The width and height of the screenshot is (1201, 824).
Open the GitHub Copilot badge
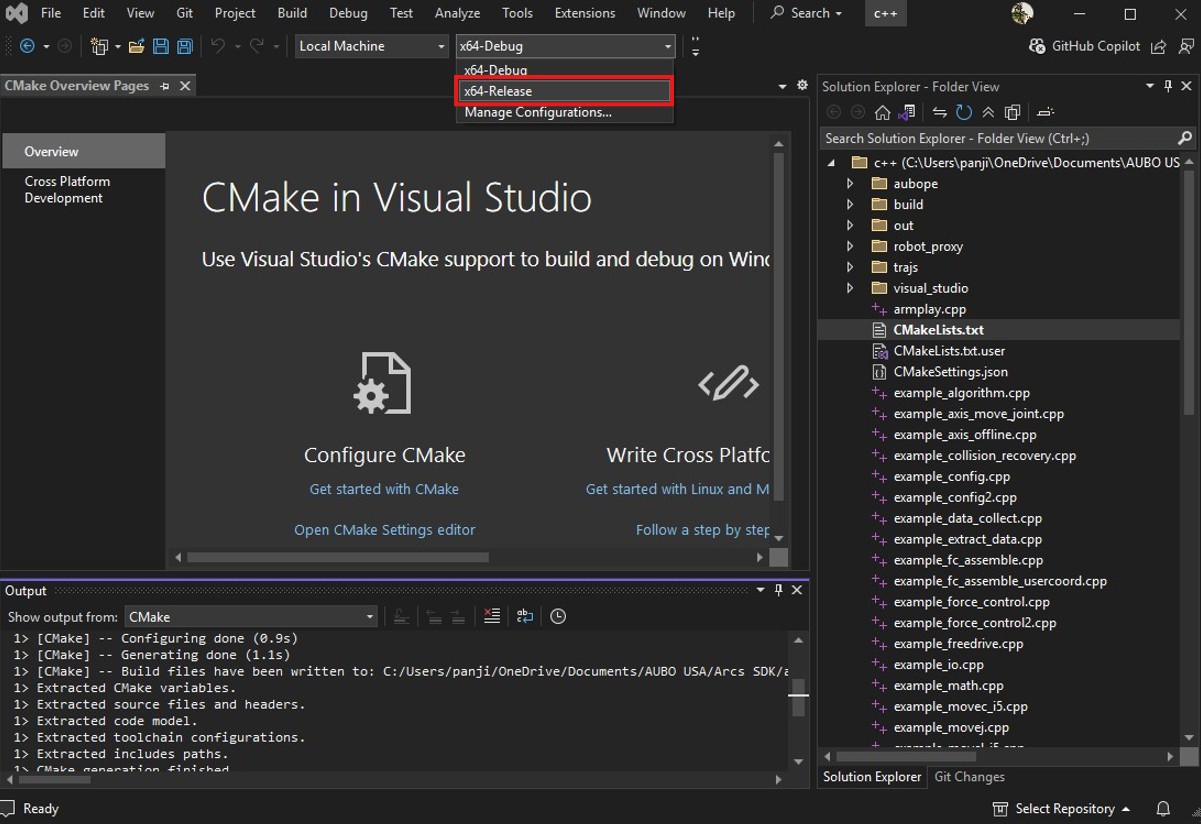[x=1084, y=46]
